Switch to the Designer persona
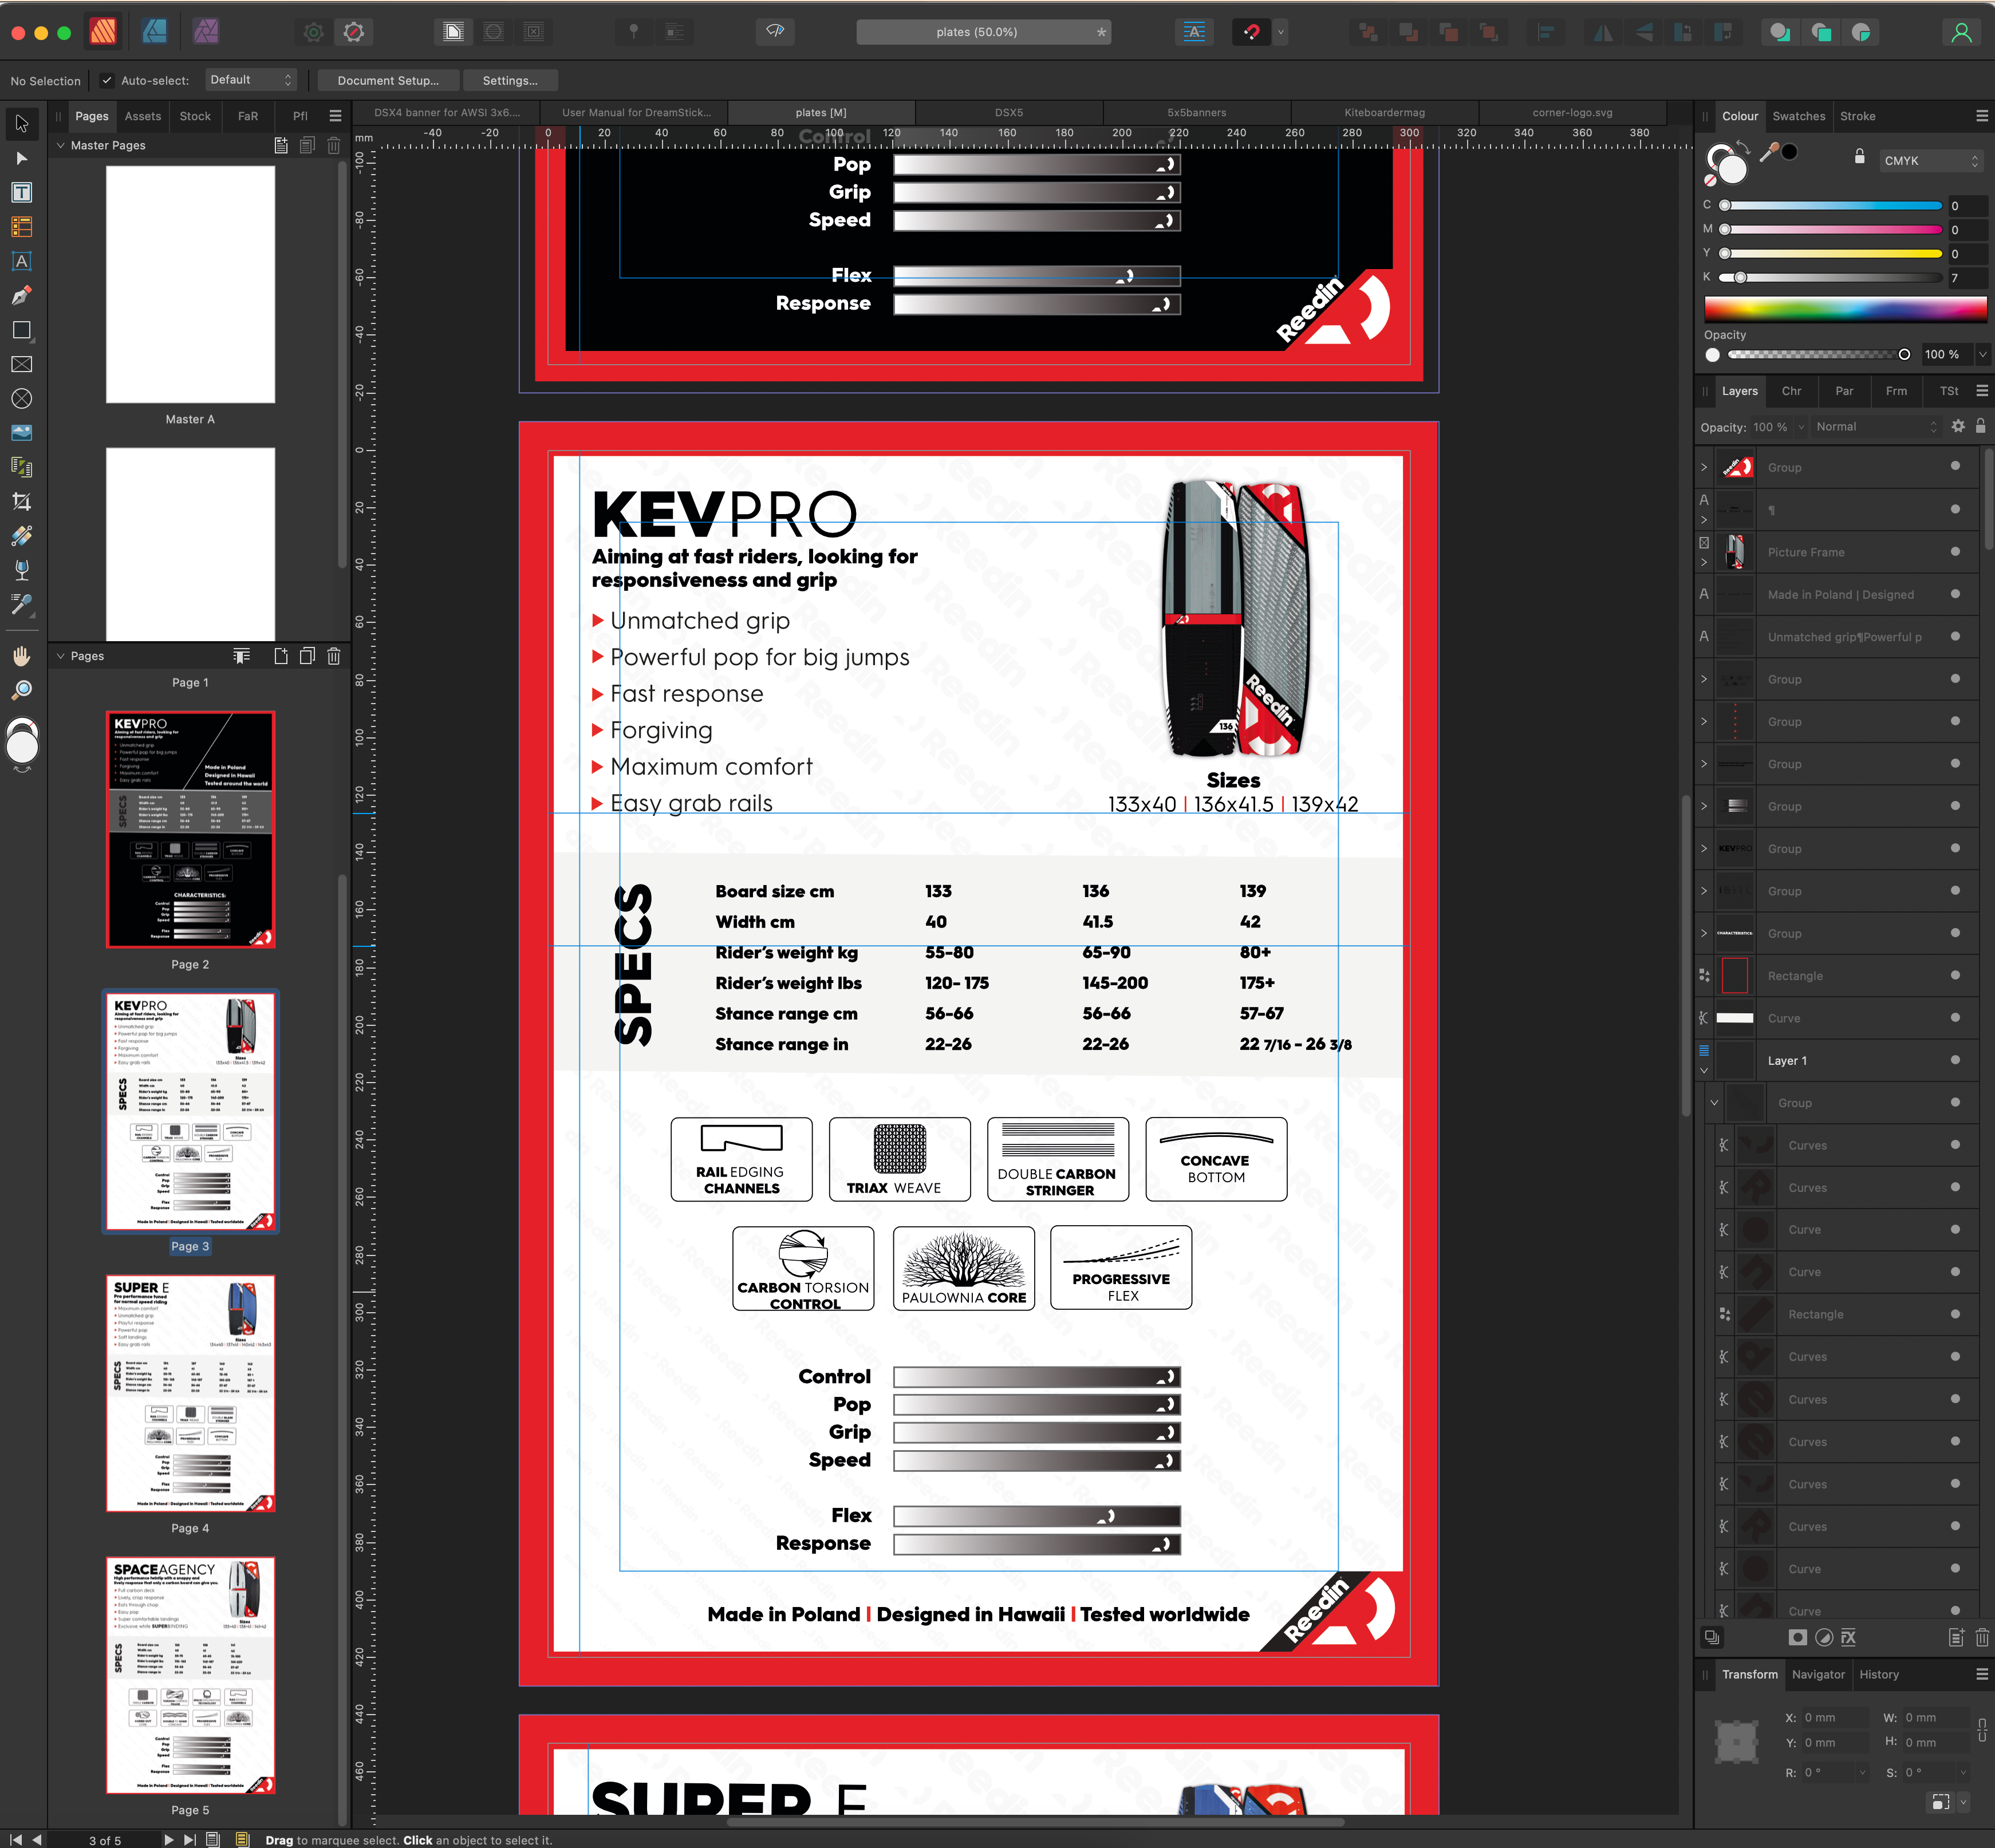 coord(154,32)
